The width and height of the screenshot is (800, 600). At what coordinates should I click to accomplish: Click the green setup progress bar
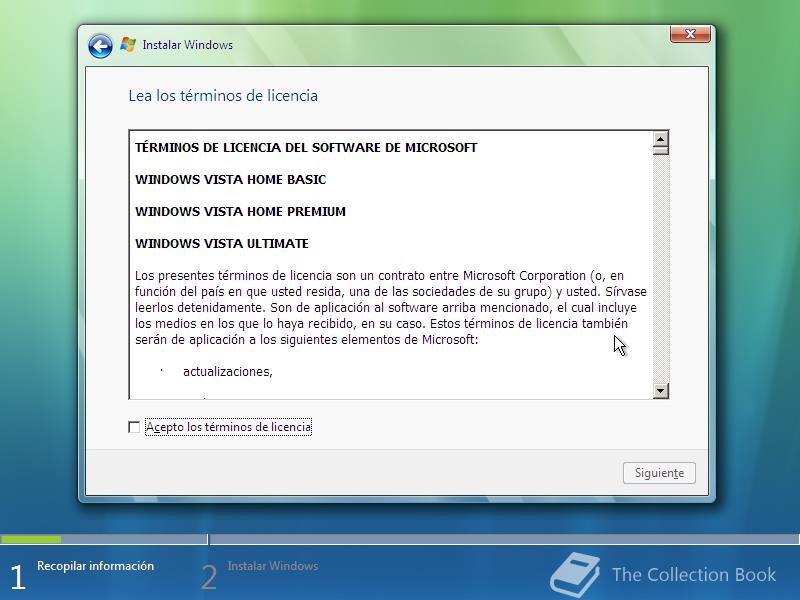point(31,539)
